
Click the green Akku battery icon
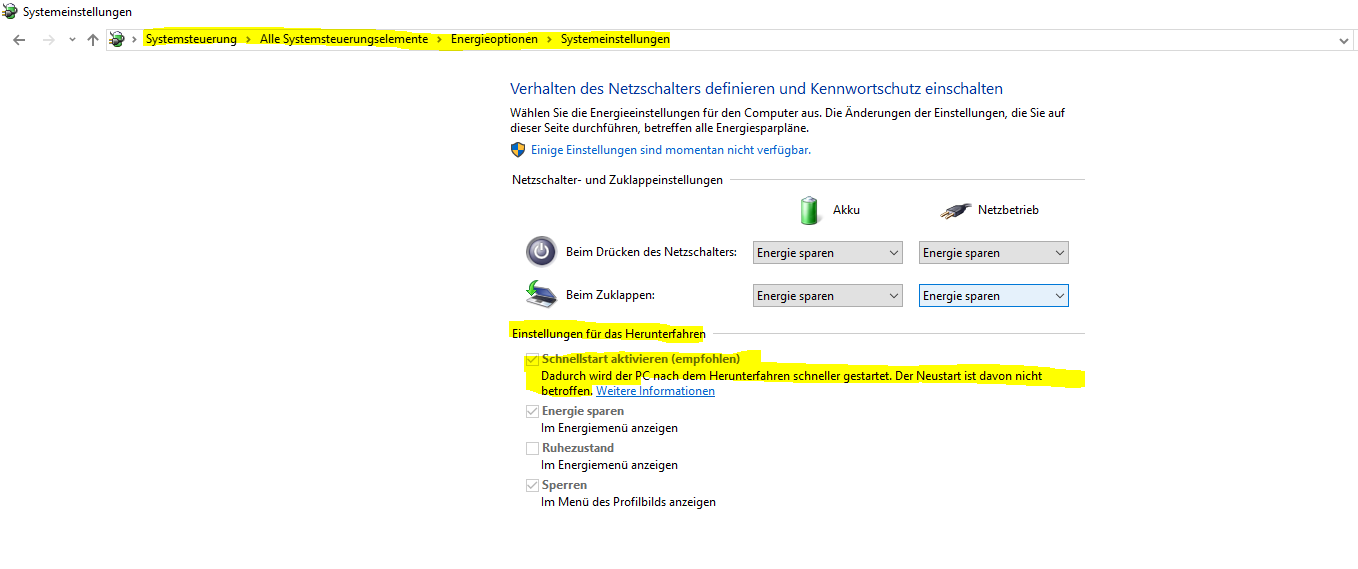810,210
